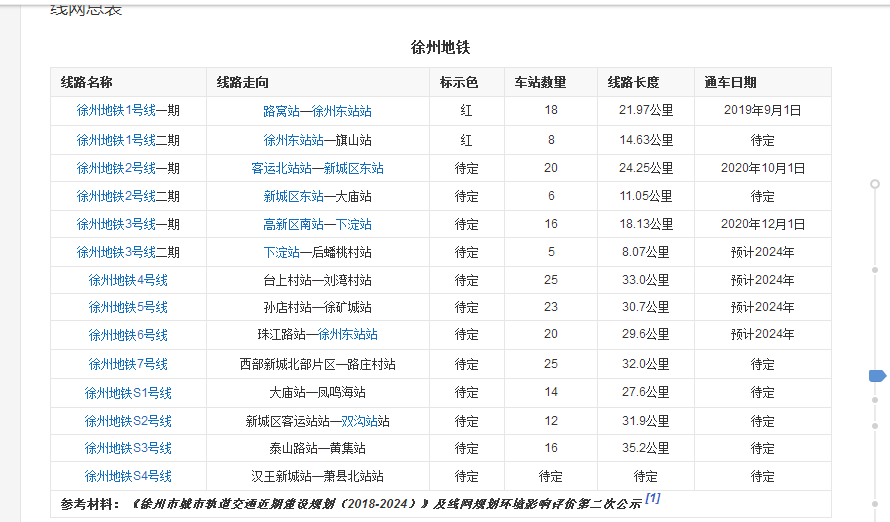Select the 21.97公里 length cell
The width and height of the screenshot is (890, 522).
646,110
